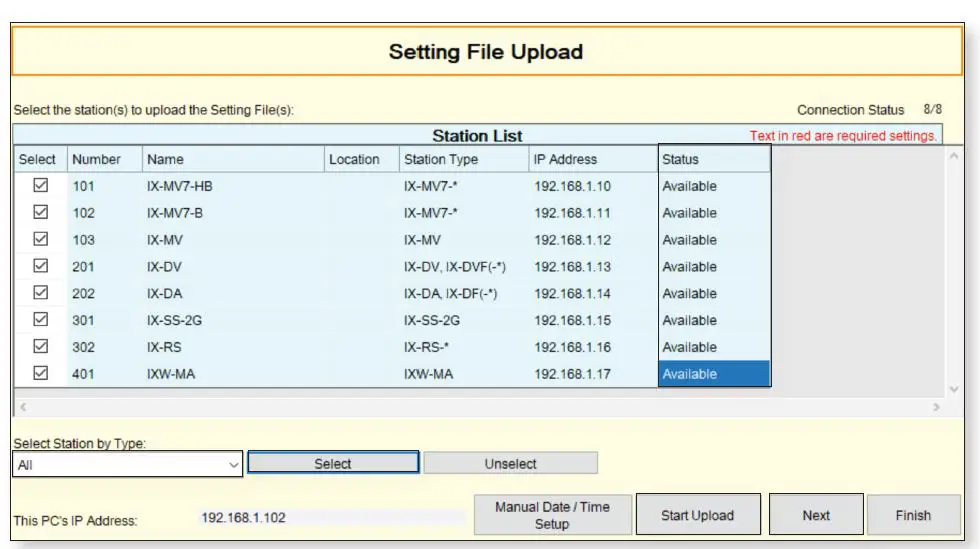980x549 pixels.
Task: Click IP address 192.168.1.11
Action: pyautogui.click(x=572, y=213)
